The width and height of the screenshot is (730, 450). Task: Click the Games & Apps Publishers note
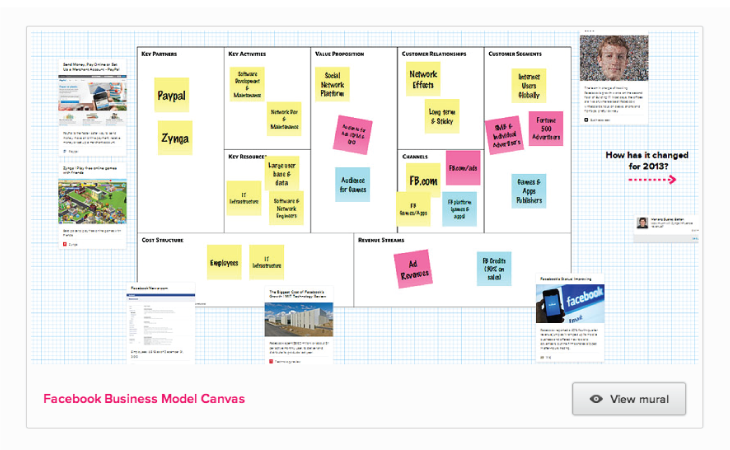(529, 191)
